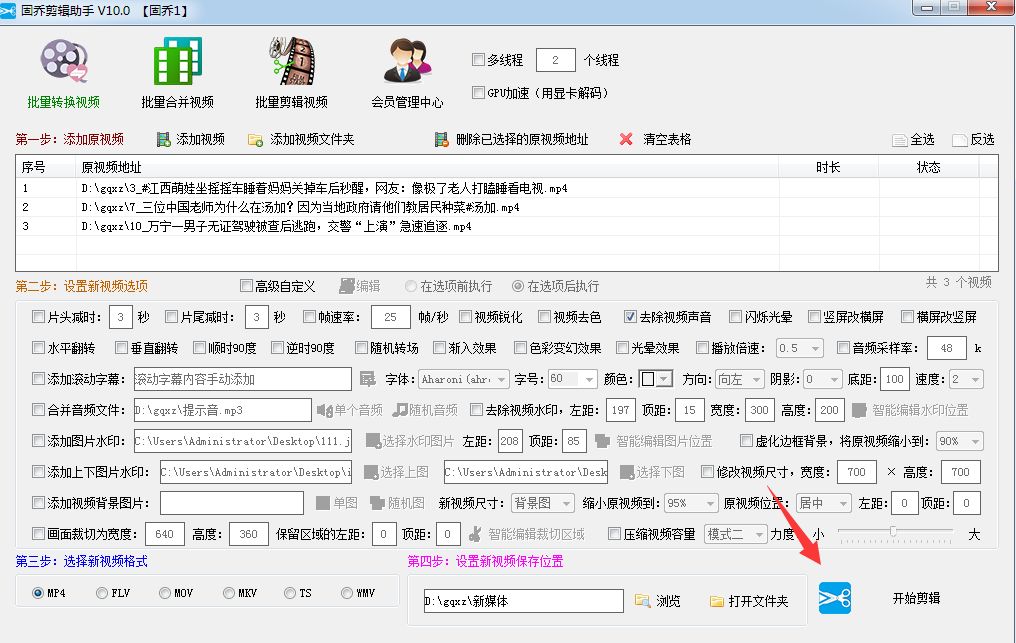
Task: Enable the 多线程 checkbox
Action: (x=478, y=60)
